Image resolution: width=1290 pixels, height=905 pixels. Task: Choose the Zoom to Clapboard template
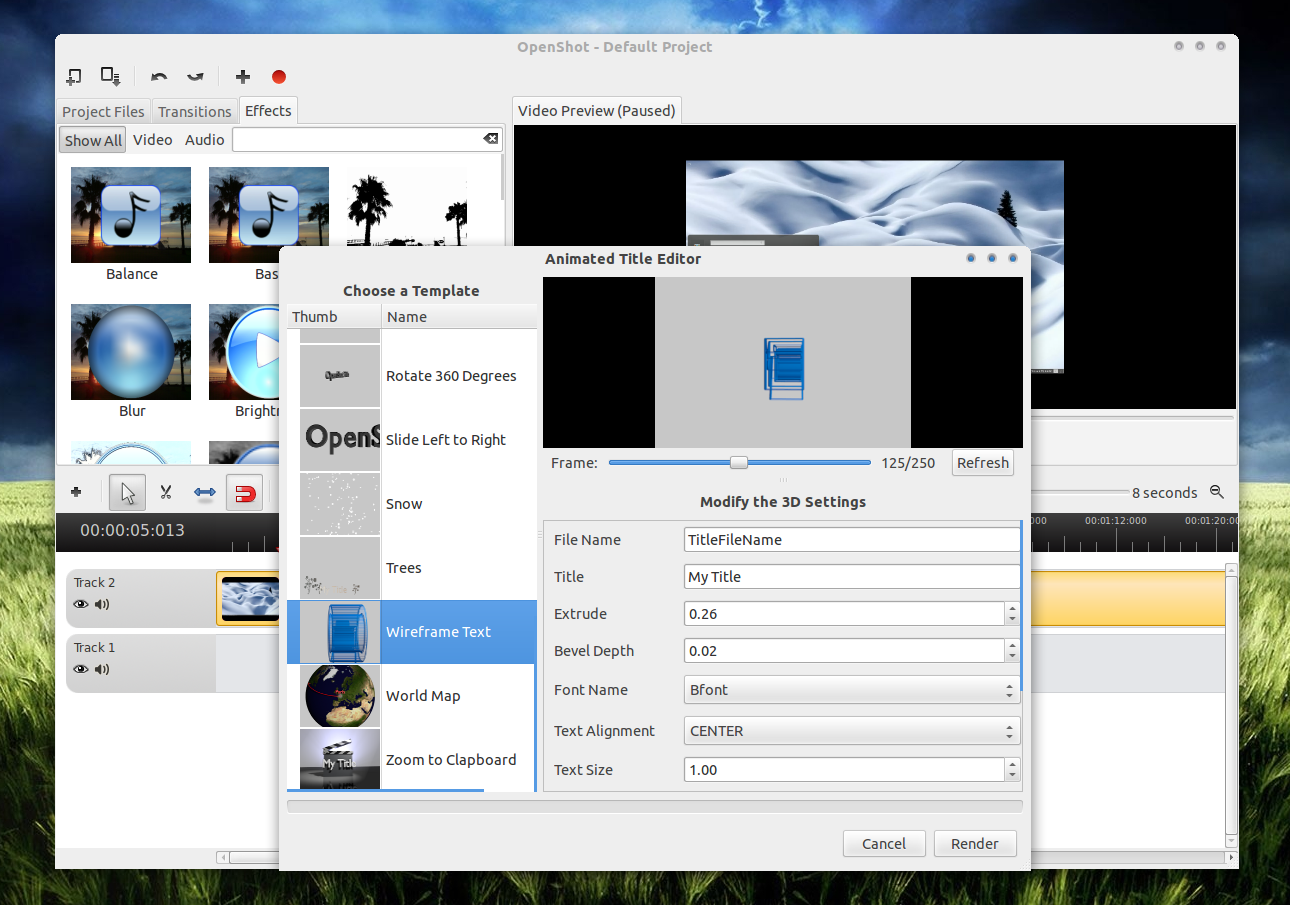[412, 759]
